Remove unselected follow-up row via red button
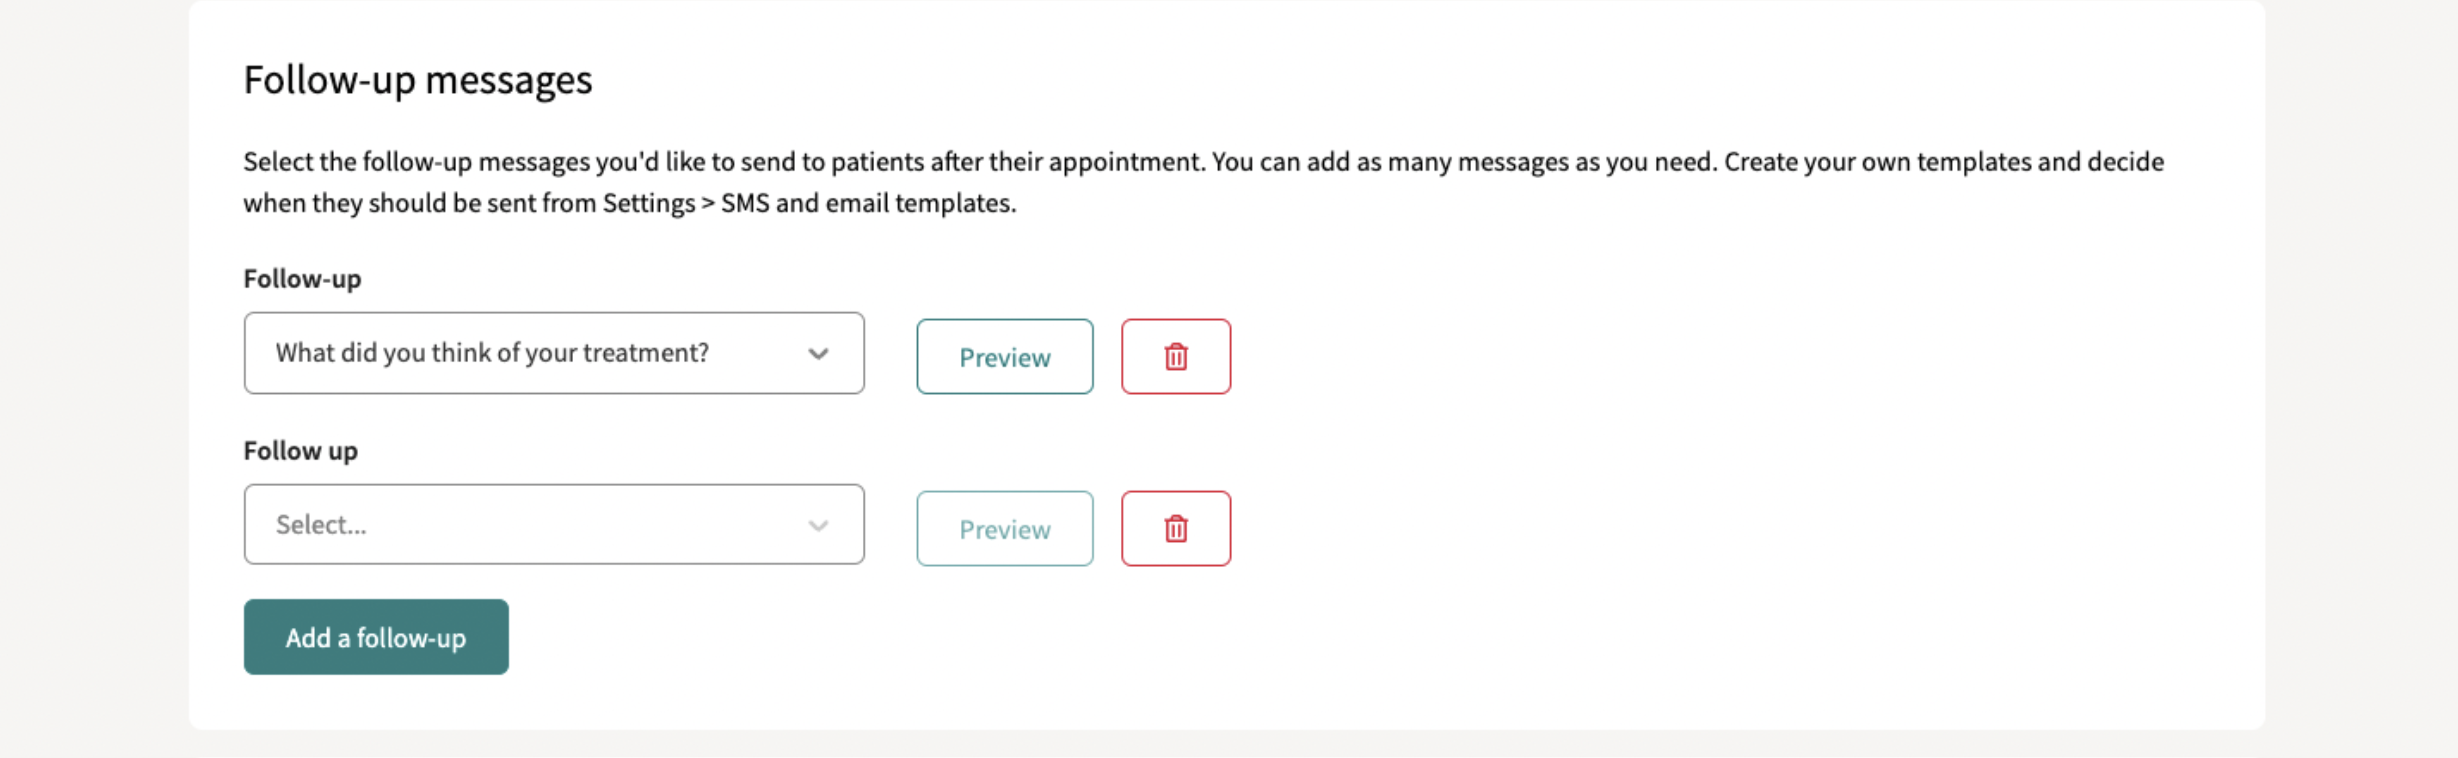This screenshot has height=758, width=2458. click(1175, 529)
